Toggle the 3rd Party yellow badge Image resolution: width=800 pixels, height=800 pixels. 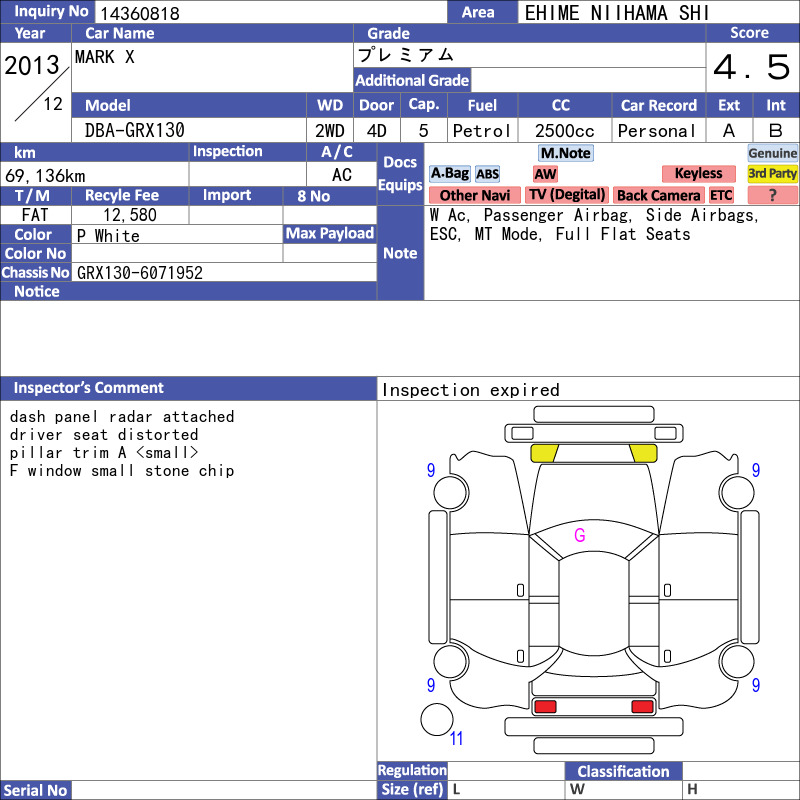[772, 173]
